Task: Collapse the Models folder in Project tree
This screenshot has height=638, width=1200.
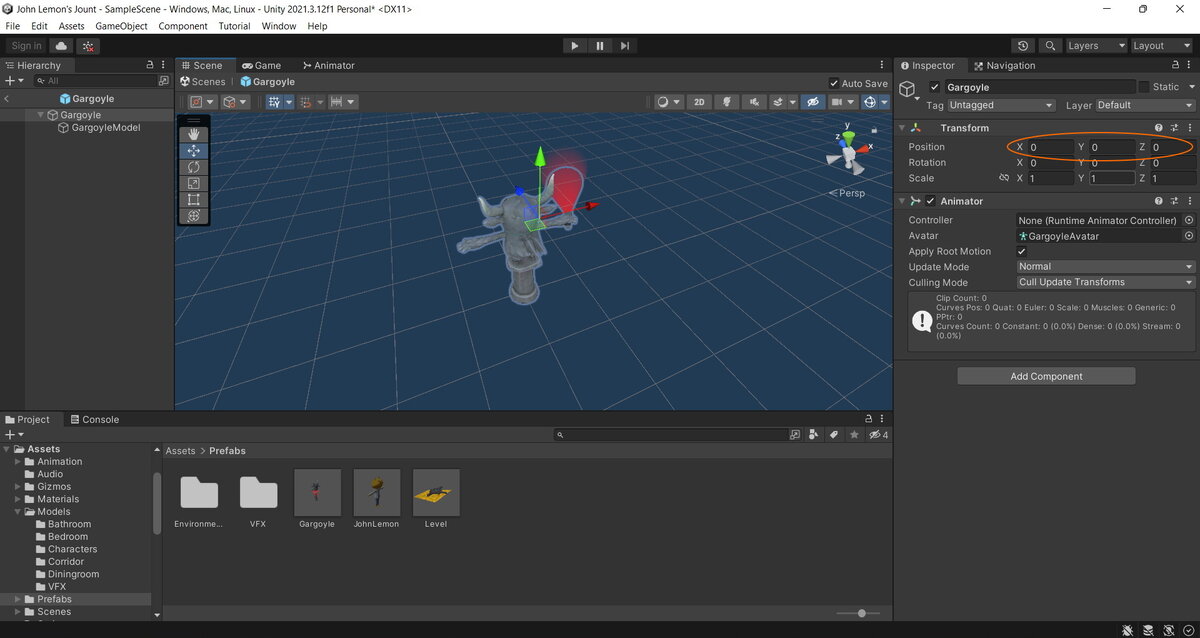Action: (x=18, y=512)
